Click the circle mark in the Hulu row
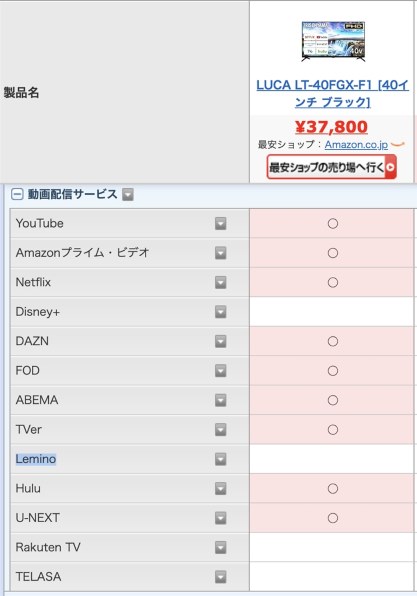Image resolution: width=417 pixels, height=596 pixels. click(x=333, y=488)
